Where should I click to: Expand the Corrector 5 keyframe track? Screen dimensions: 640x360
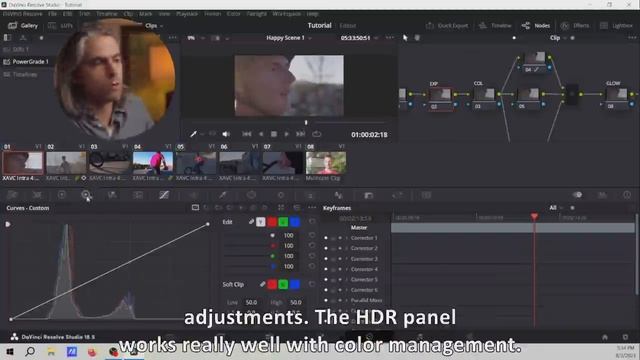[347, 280]
